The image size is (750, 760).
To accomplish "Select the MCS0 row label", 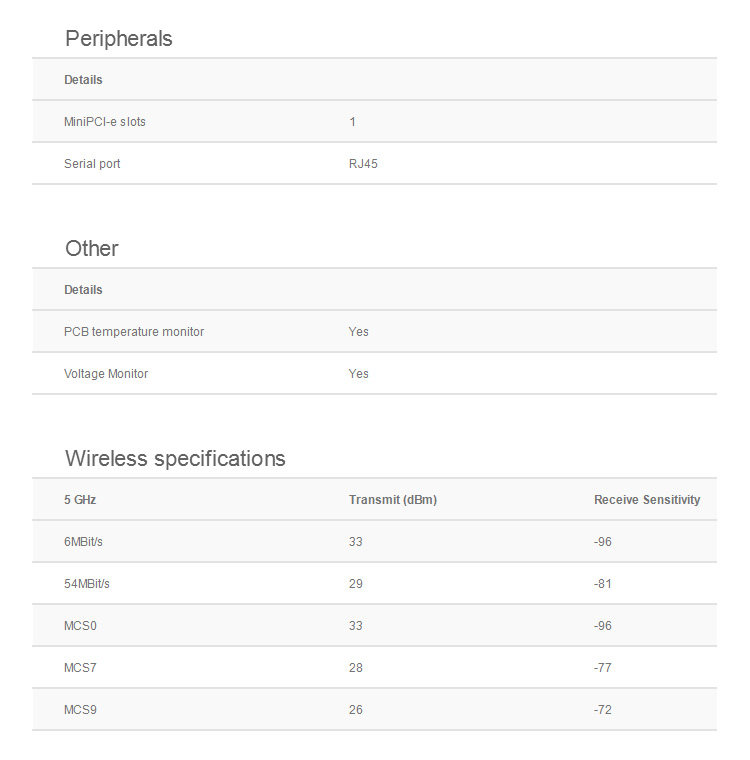I will (80, 626).
